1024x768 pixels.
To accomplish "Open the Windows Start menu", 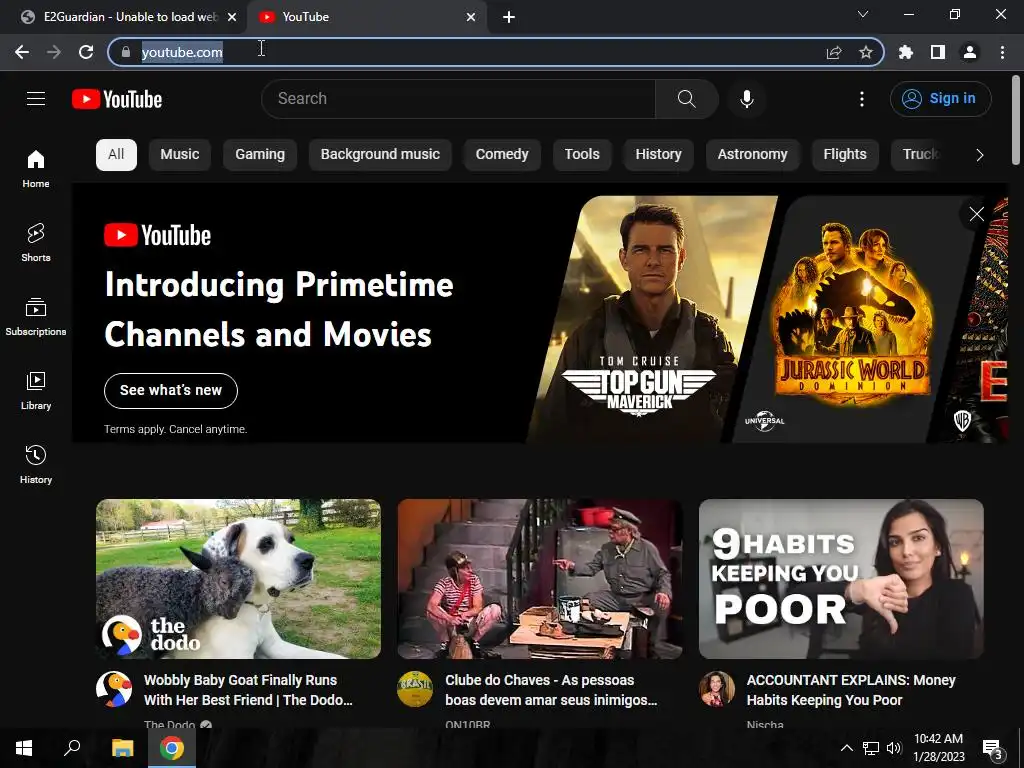I will point(24,748).
